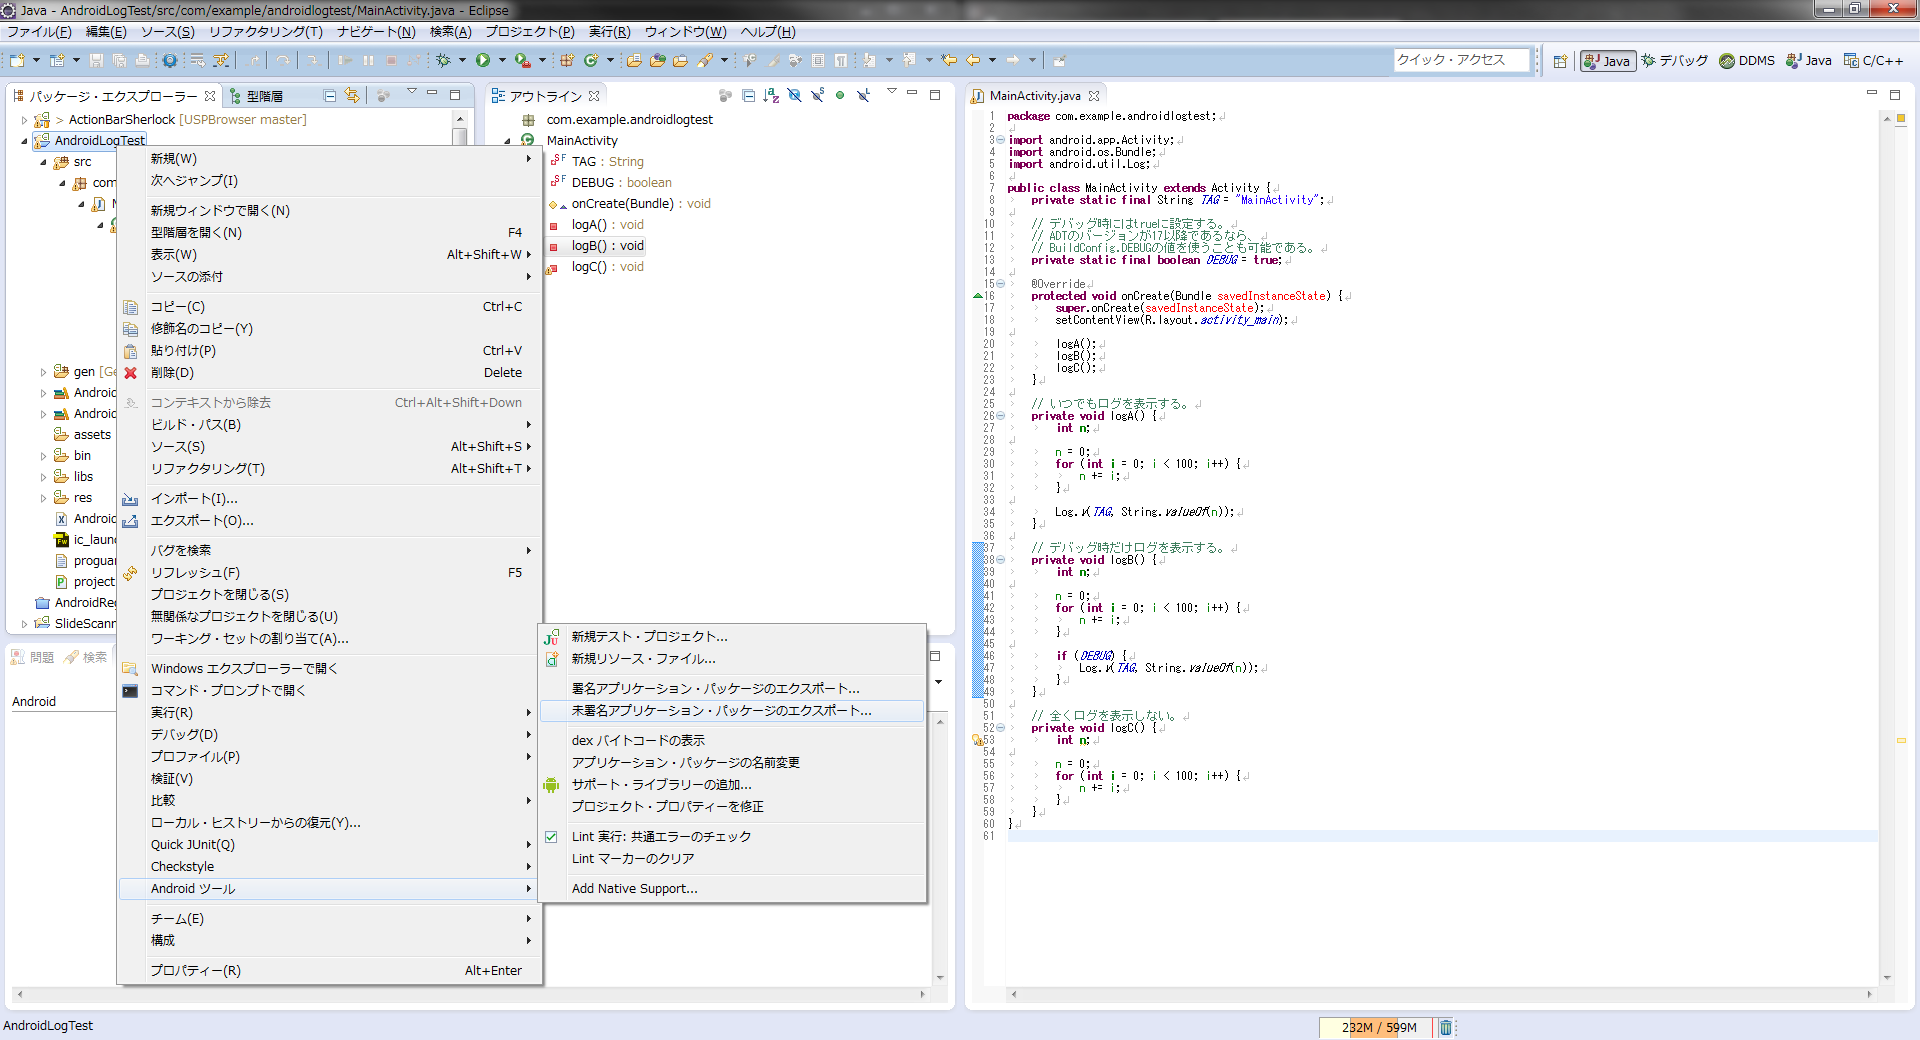Select プロパティー(R) in context menu

point(330,971)
